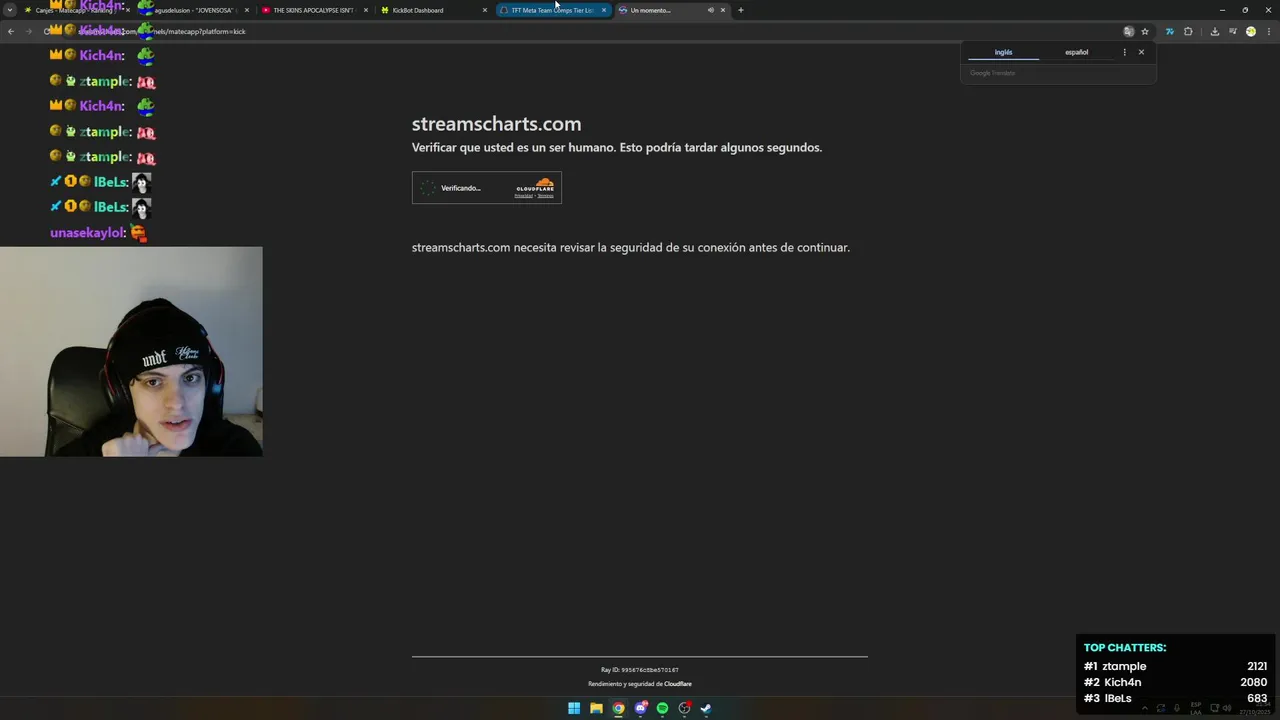The width and height of the screenshot is (1280, 720).
Task: Close the Un momento... tab
Action: (x=722, y=10)
